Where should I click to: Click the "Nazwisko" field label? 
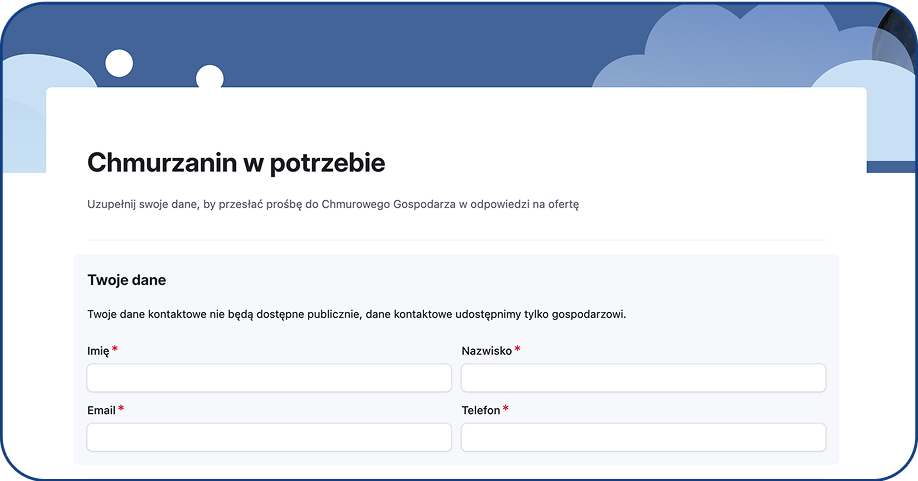click(x=487, y=351)
